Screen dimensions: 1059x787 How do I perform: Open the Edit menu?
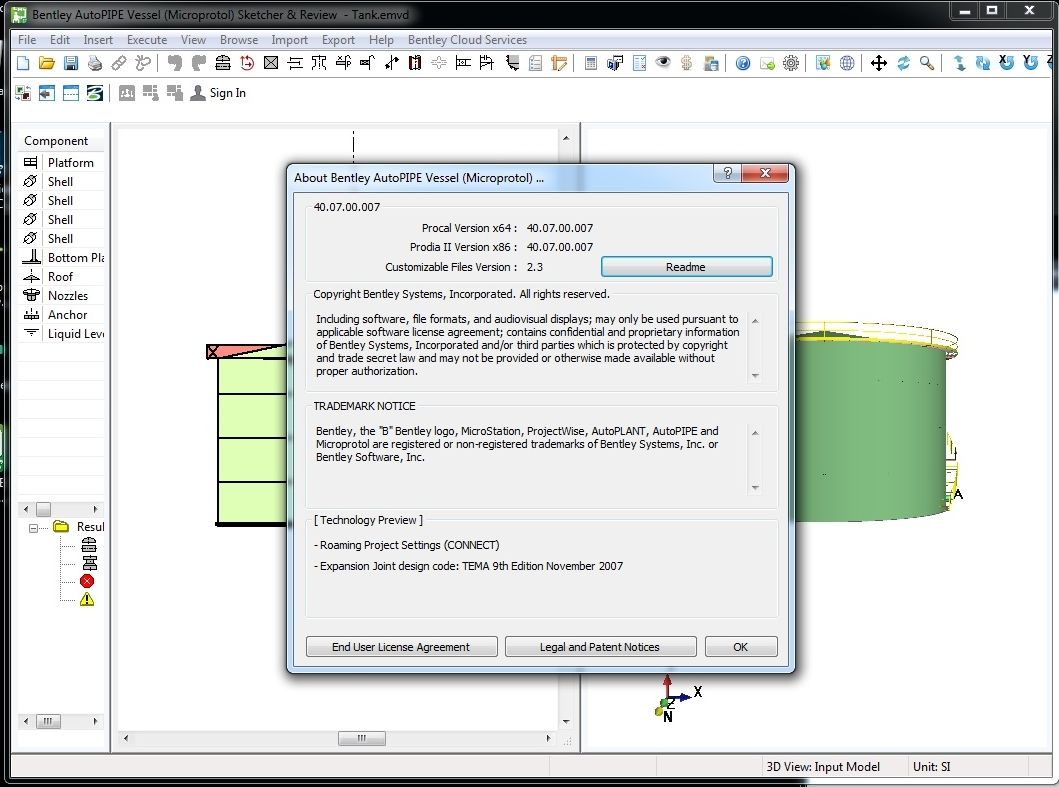59,40
